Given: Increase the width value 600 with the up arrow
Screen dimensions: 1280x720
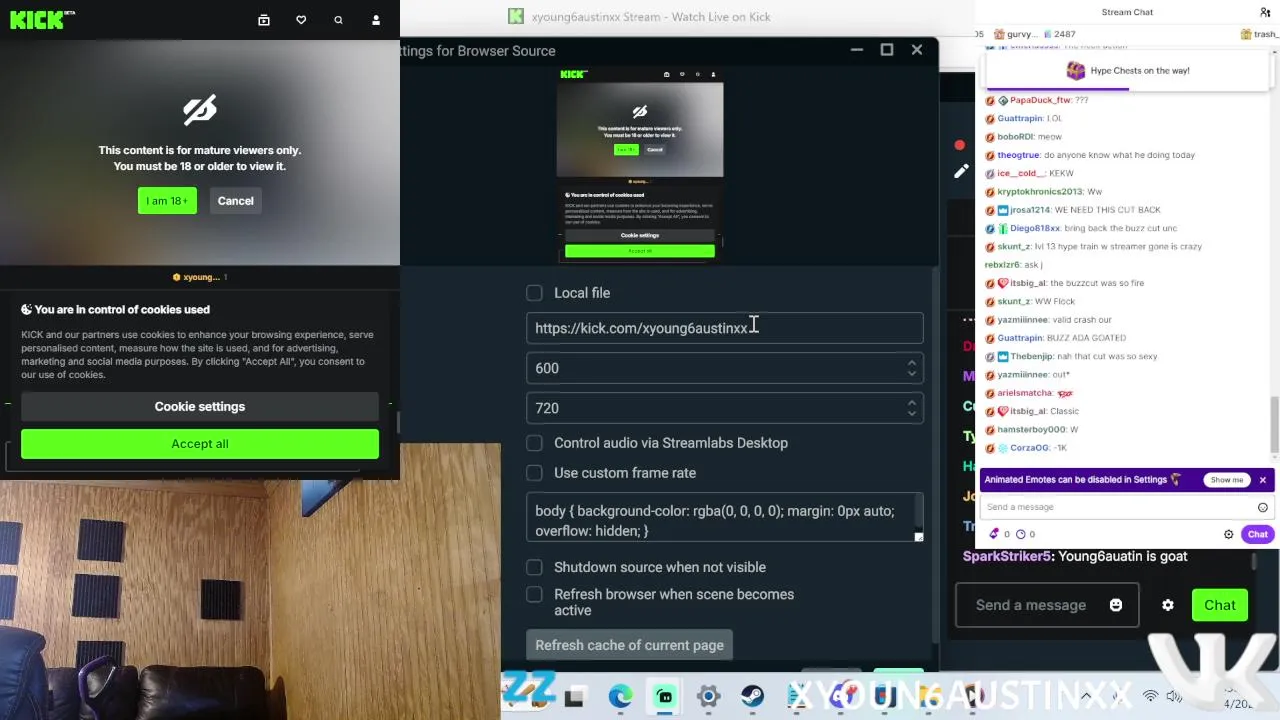Looking at the screenshot, I should pos(912,363).
